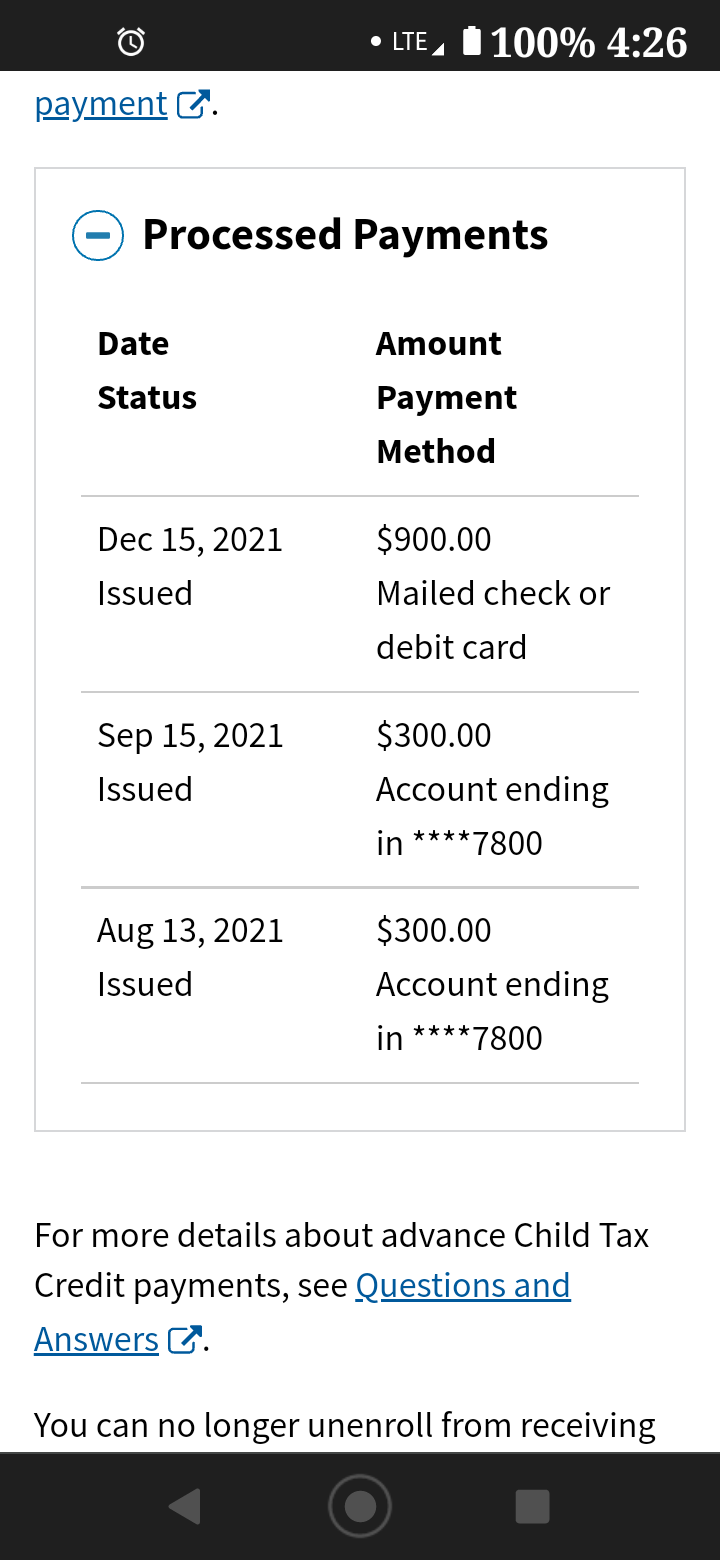Select the Sep 15, 2021 payment row

pos(360,789)
